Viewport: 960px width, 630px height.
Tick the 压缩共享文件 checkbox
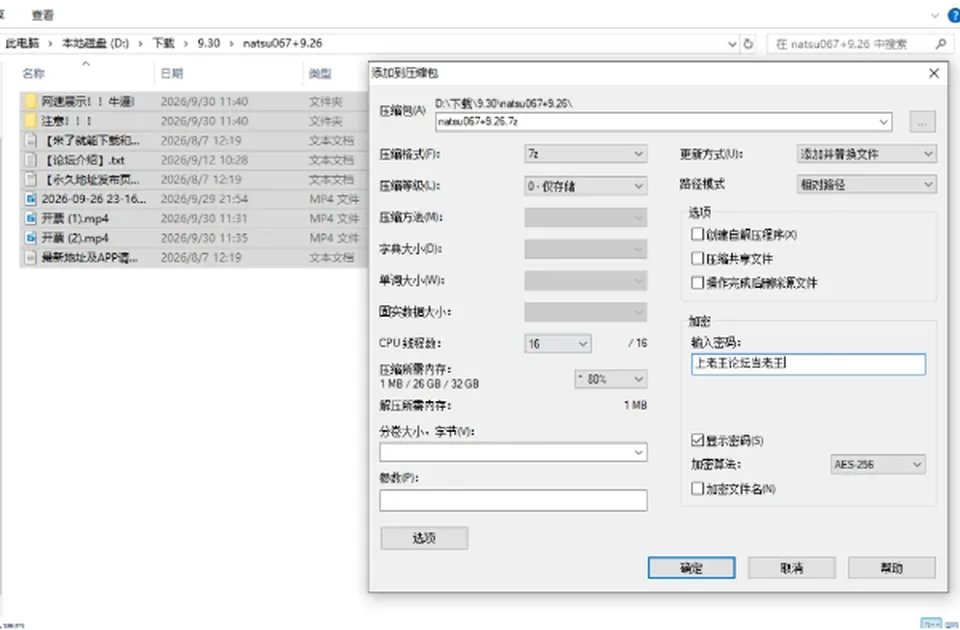(x=697, y=258)
